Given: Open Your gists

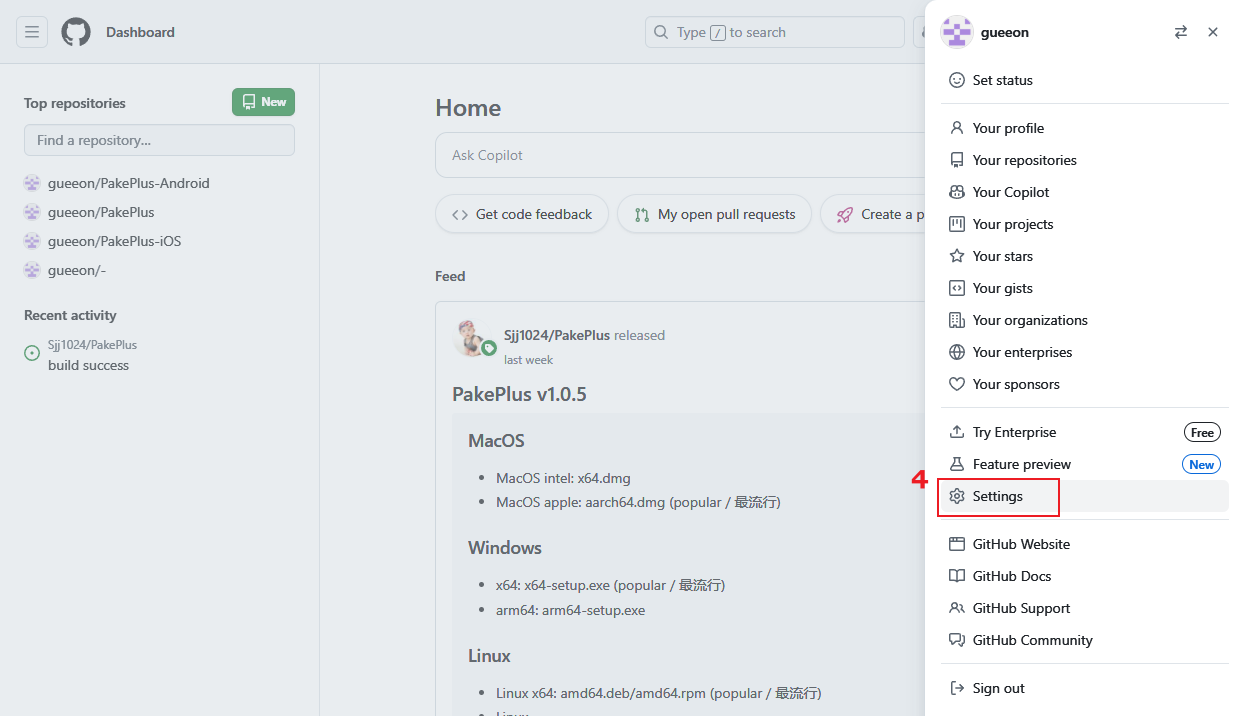Looking at the screenshot, I should pyautogui.click(x=1002, y=288).
